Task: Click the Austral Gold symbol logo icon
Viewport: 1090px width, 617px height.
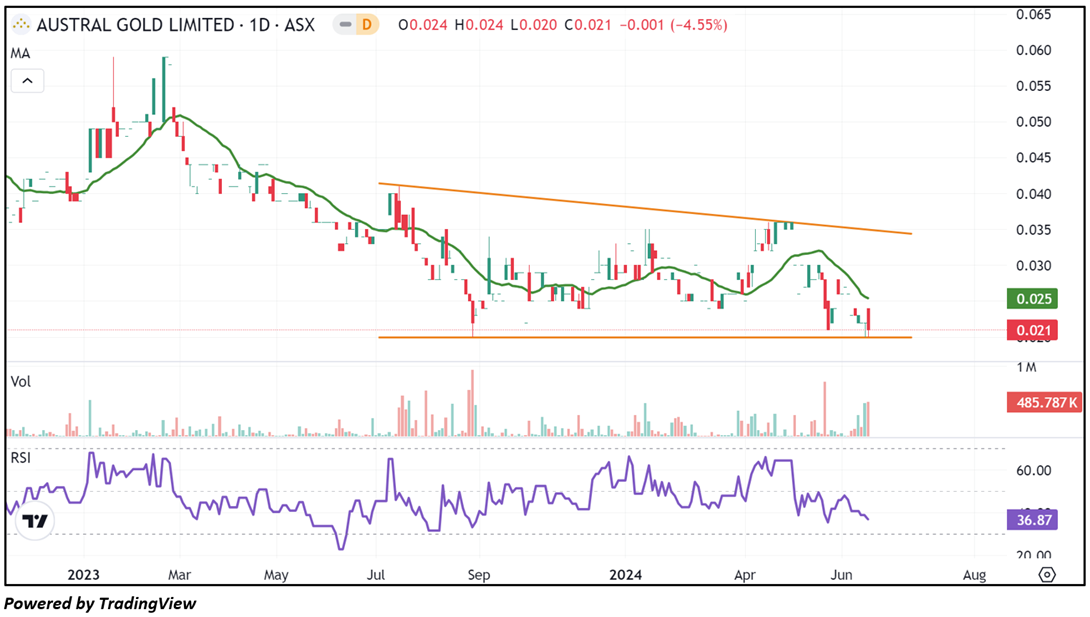Action: coord(22,25)
